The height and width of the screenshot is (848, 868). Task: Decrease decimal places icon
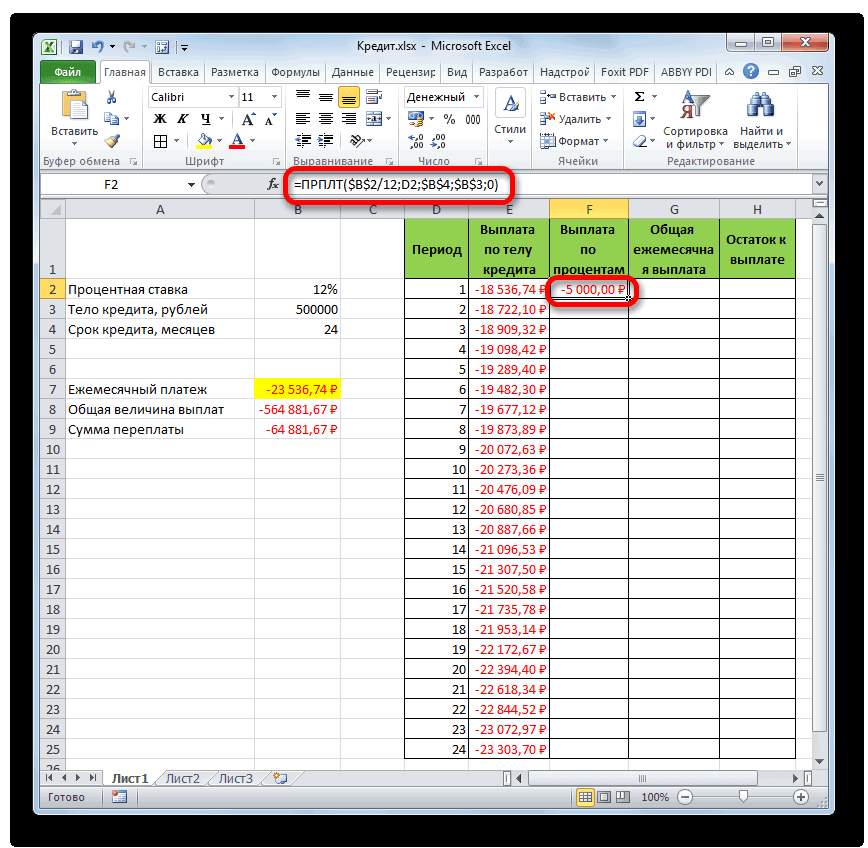pyautogui.click(x=438, y=142)
